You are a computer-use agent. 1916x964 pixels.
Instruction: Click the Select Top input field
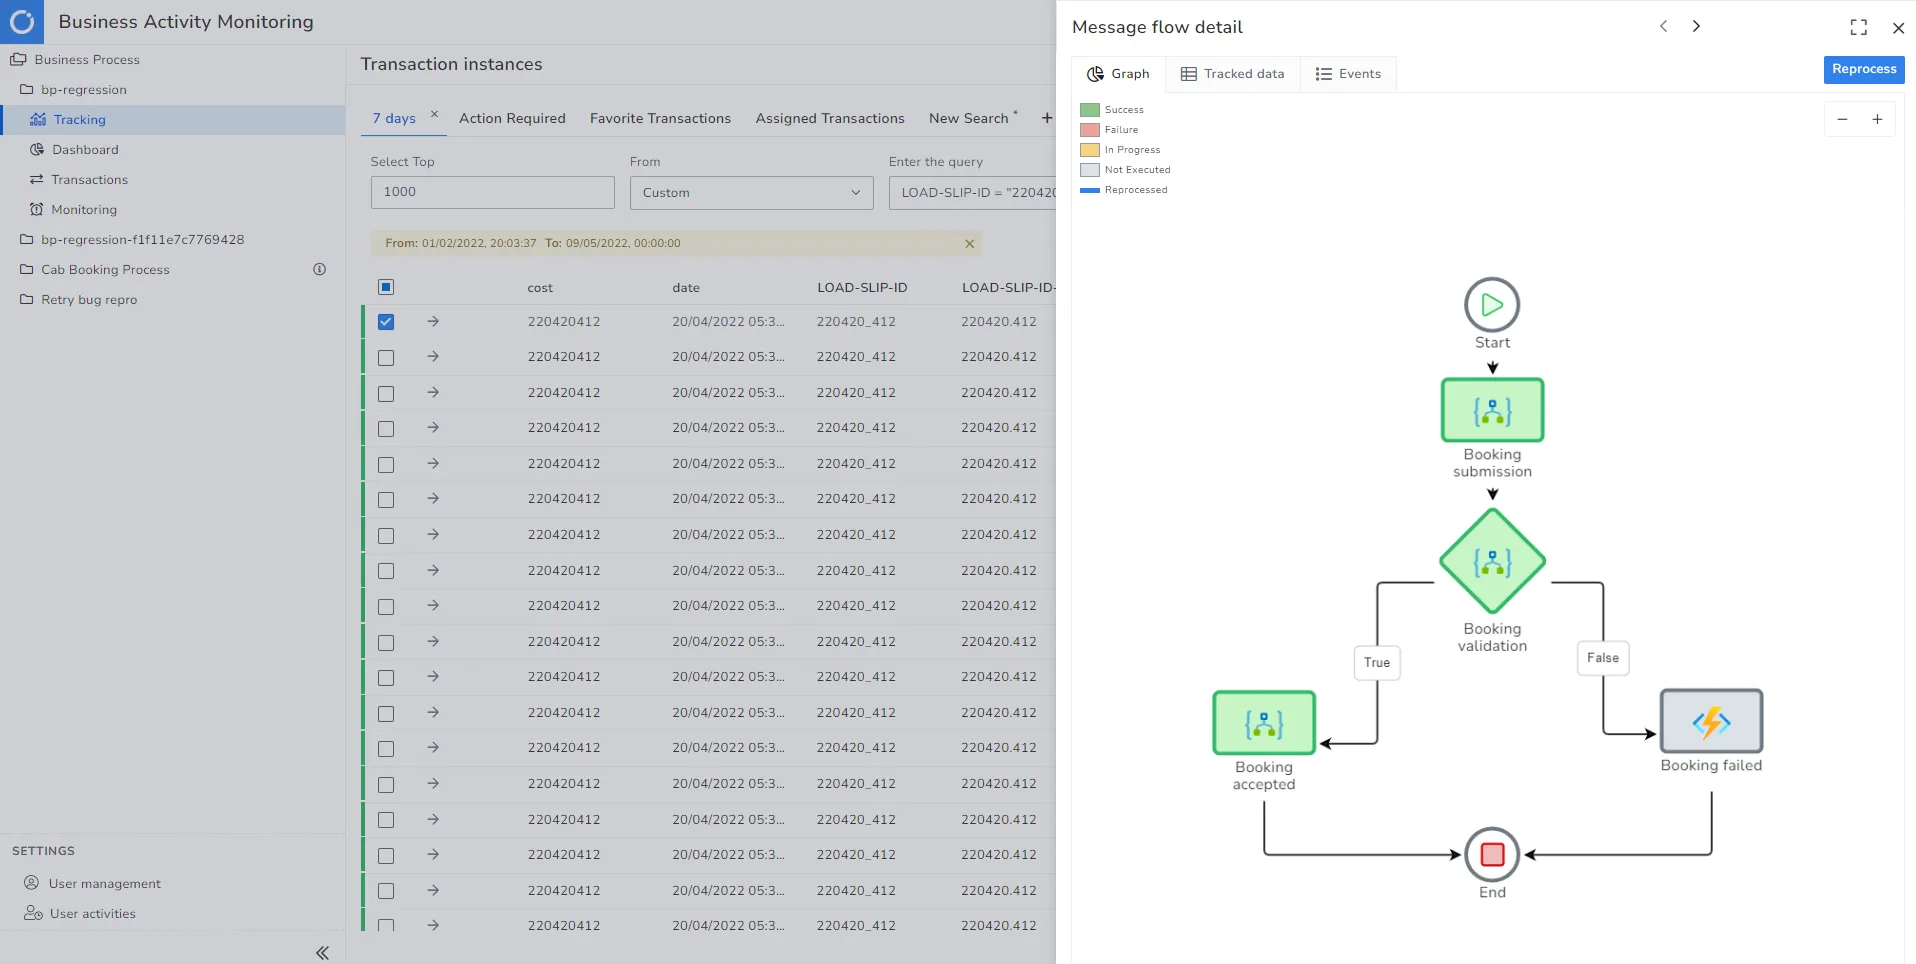click(x=492, y=193)
